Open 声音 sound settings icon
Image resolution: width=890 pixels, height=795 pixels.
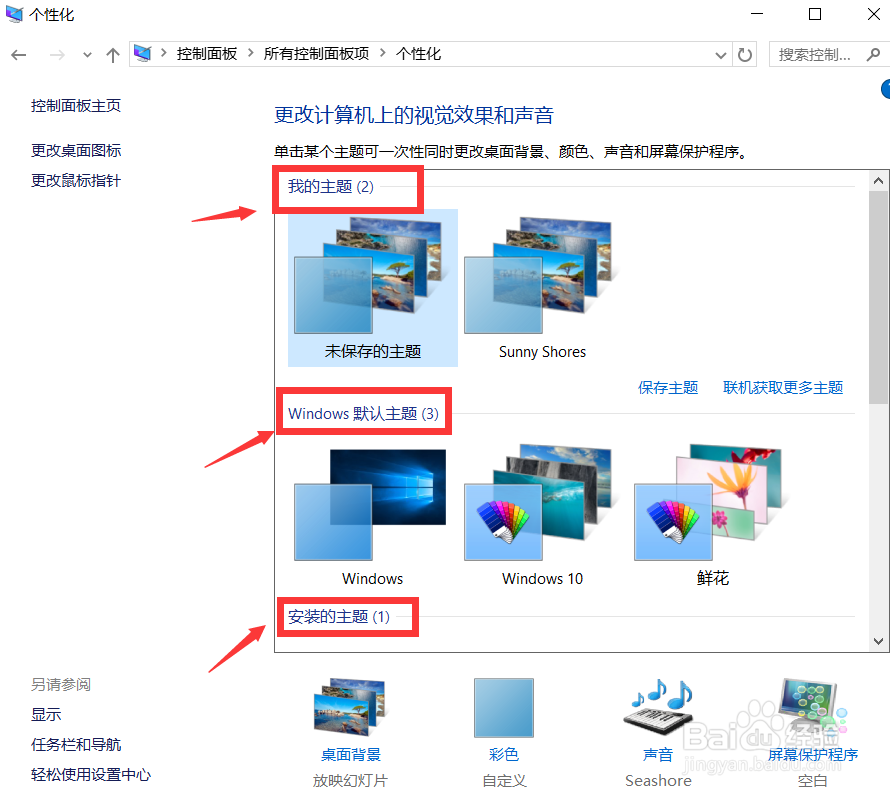click(x=658, y=707)
